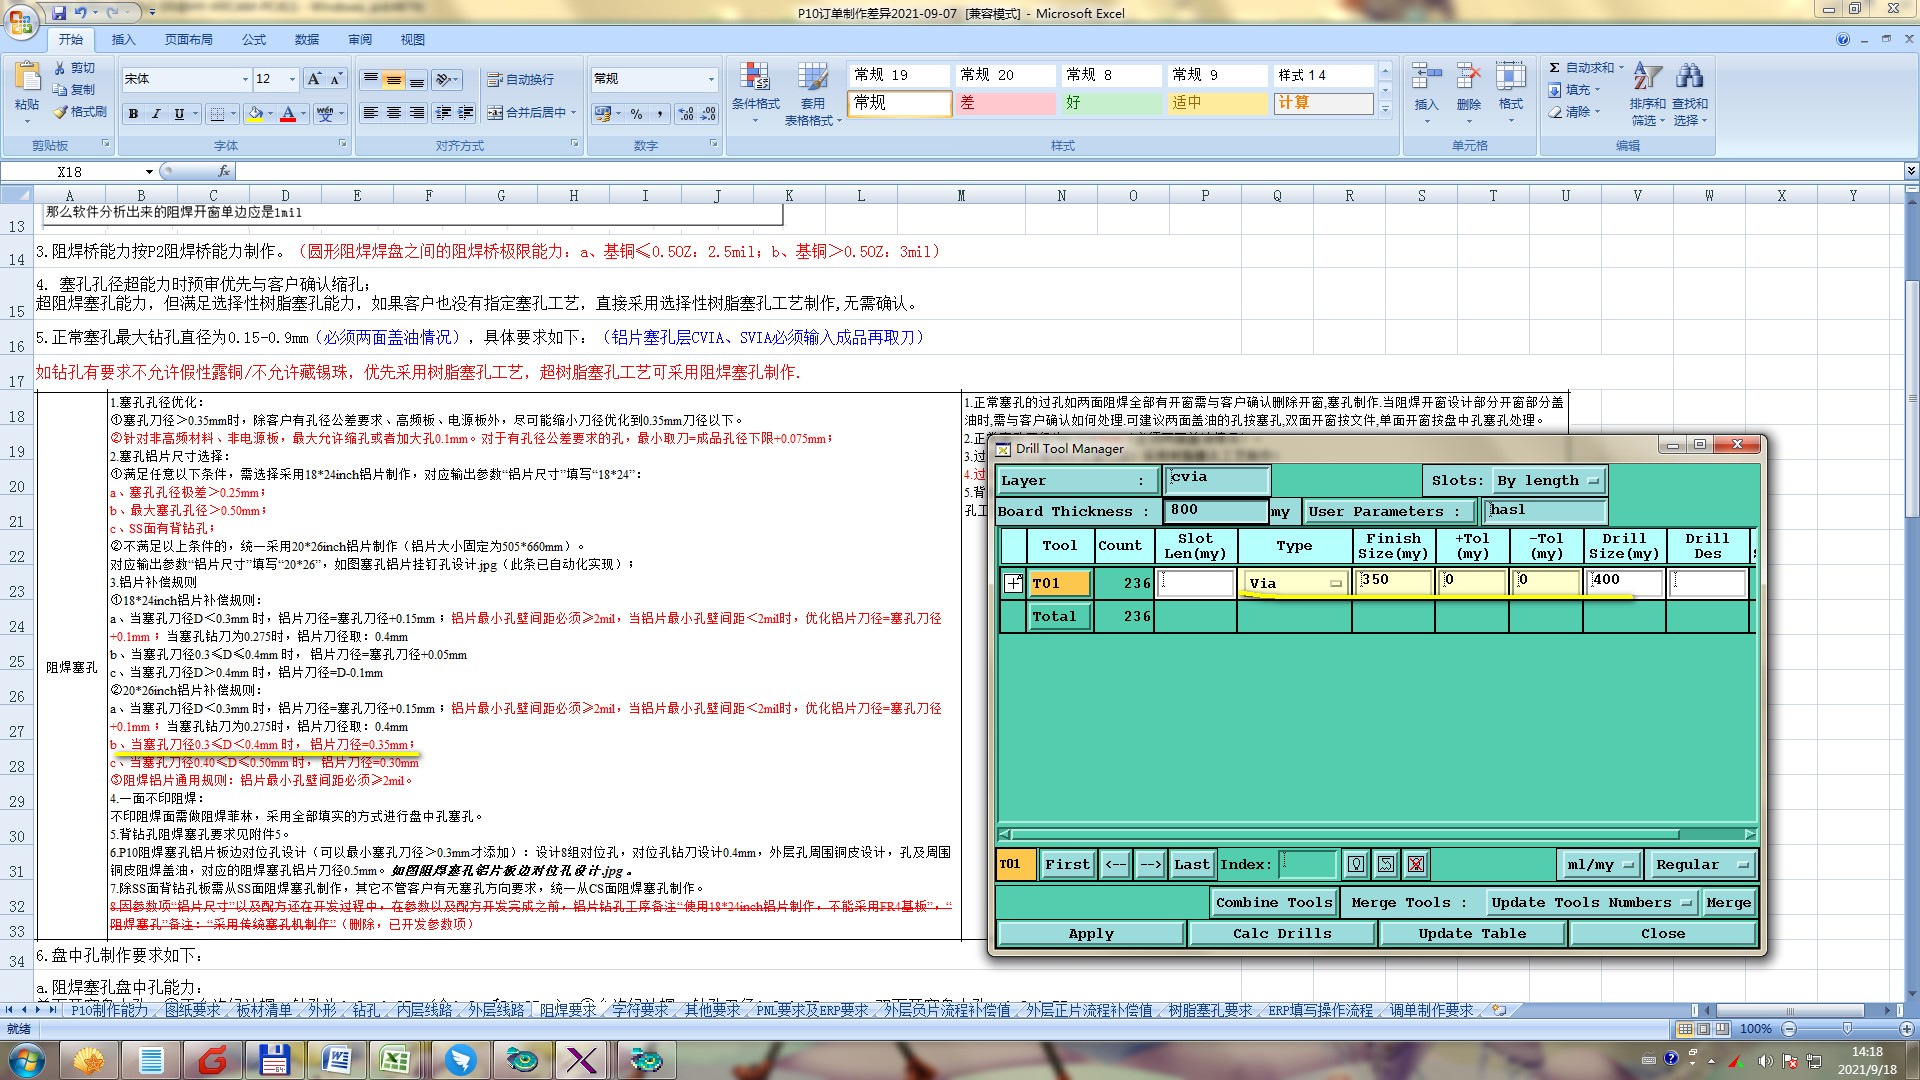Click the Finish Size 350 field

(1394, 582)
